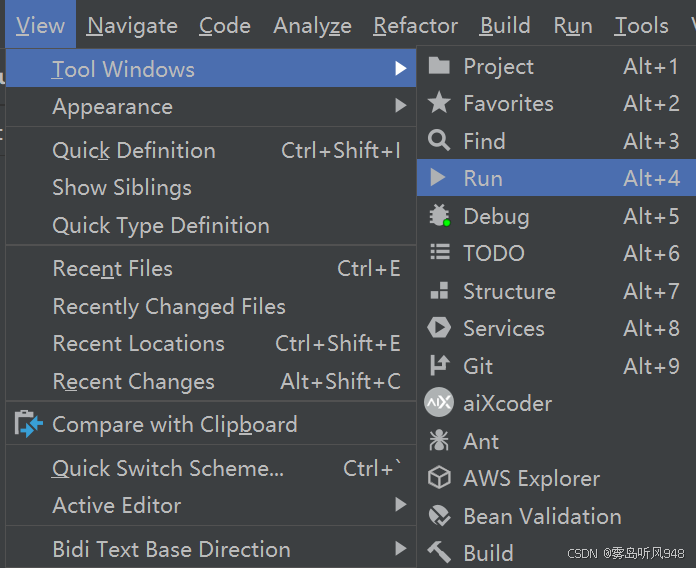Click the Debug bug icon
This screenshot has height=568, width=696.
439,216
